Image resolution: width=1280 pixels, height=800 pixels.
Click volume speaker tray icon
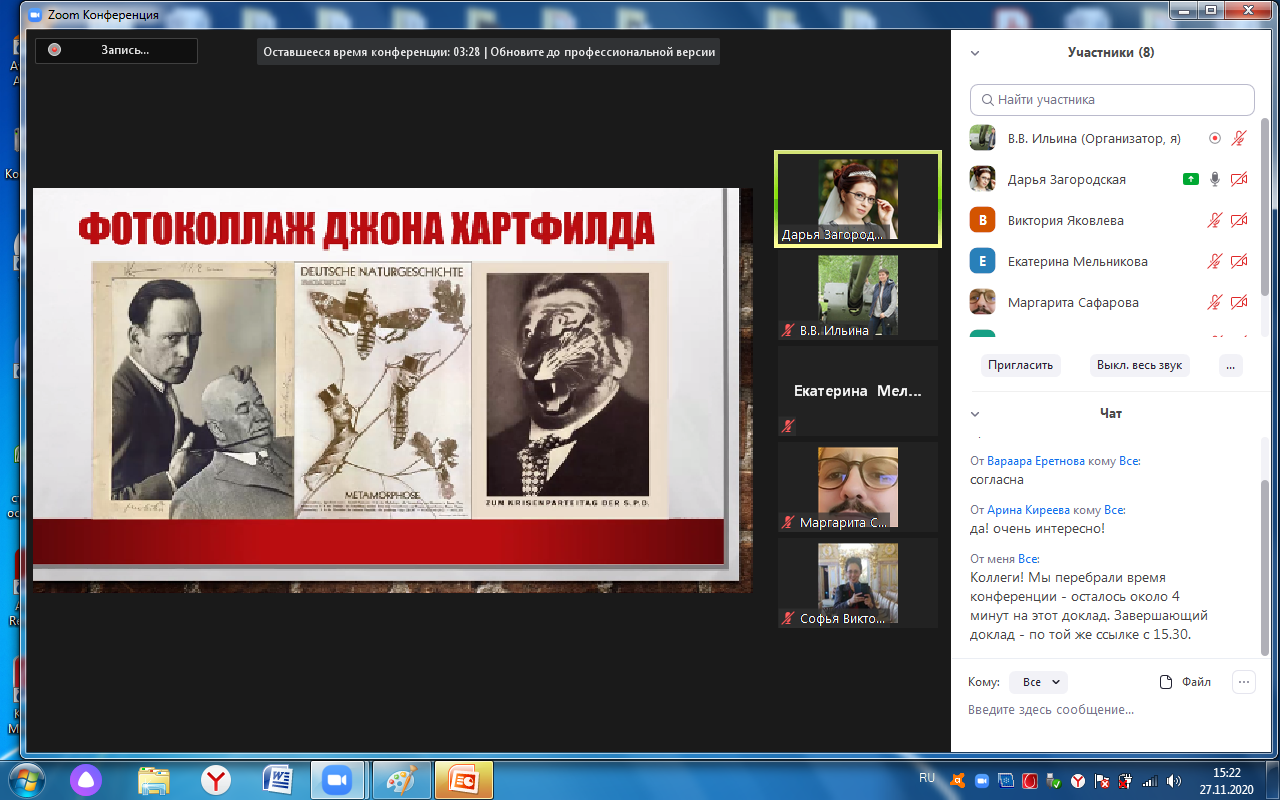tap(1172, 780)
